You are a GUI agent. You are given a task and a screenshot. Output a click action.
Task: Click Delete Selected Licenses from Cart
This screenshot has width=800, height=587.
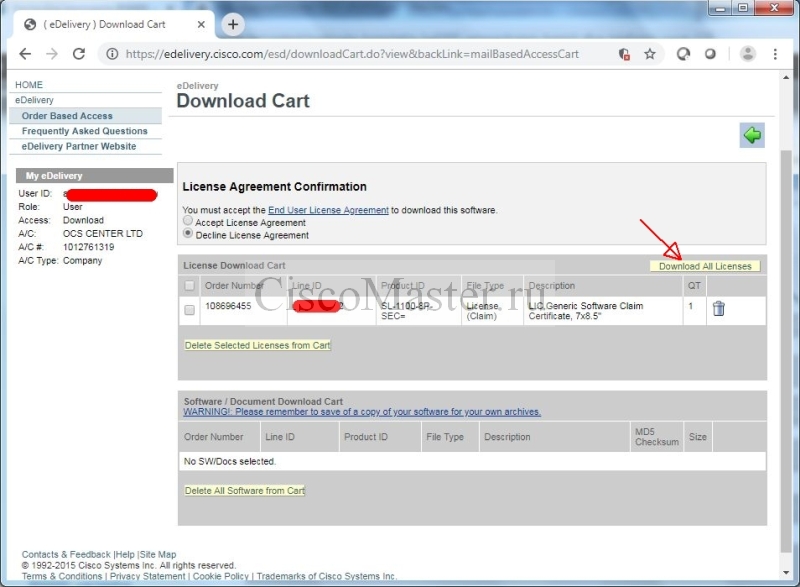257,345
